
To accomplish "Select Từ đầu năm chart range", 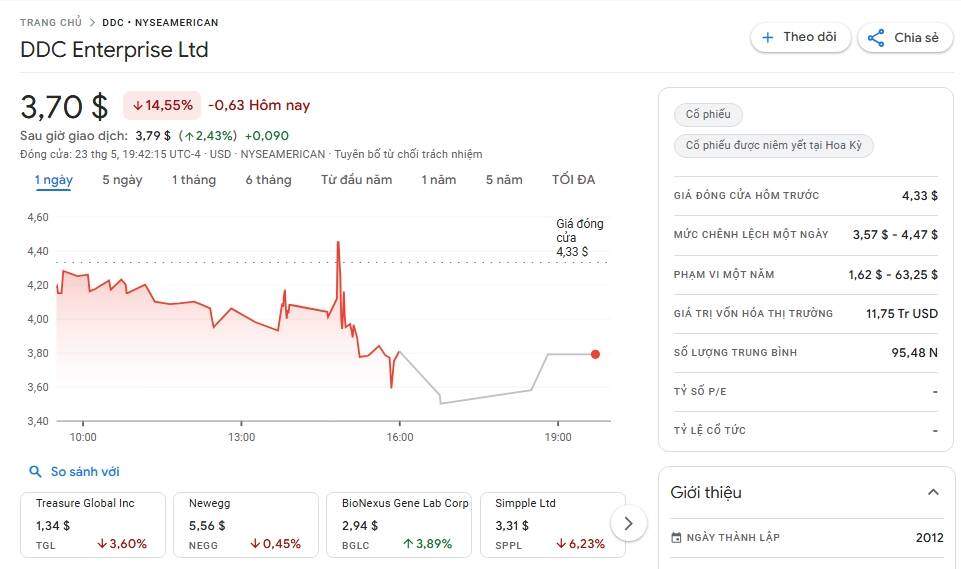I will (x=356, y=180).
